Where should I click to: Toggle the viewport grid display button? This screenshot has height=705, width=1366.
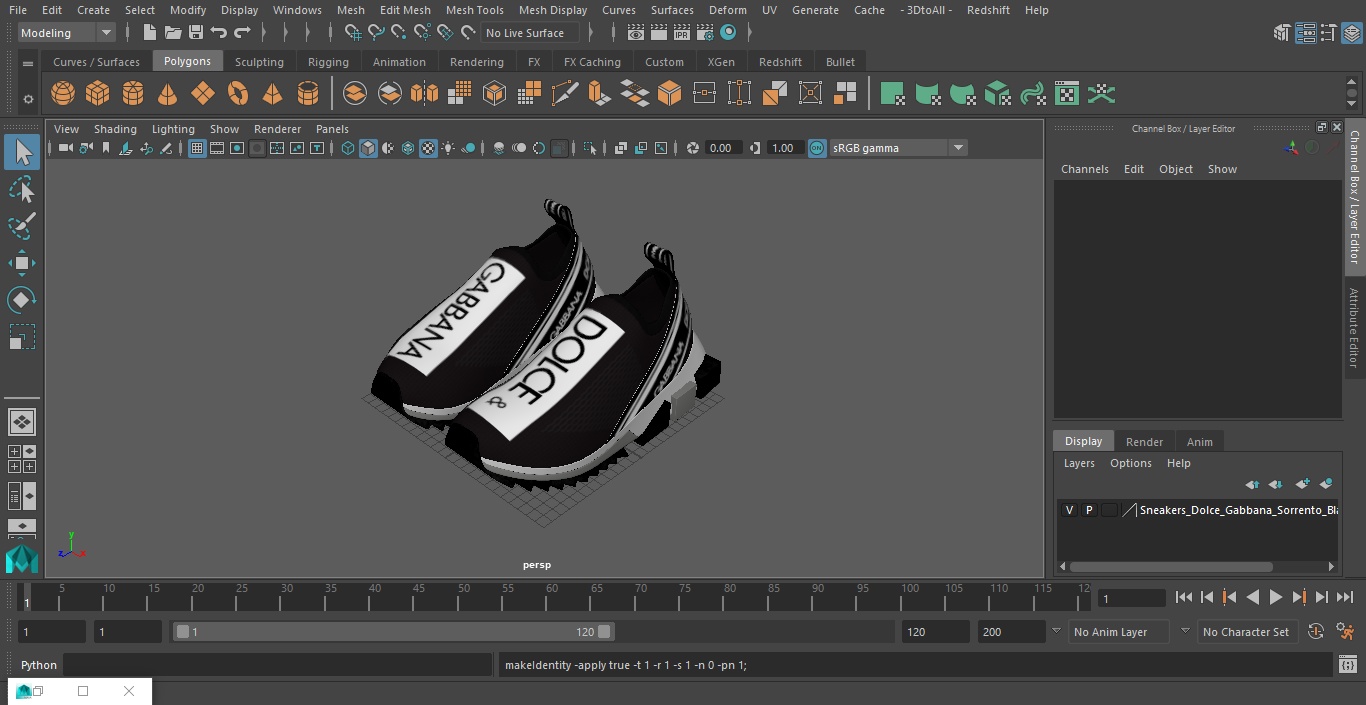[x=197, y=148]
